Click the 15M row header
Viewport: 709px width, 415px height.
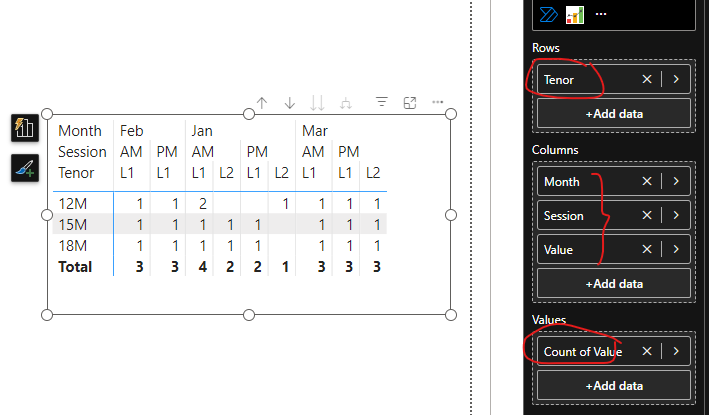[x=72, y=224]
